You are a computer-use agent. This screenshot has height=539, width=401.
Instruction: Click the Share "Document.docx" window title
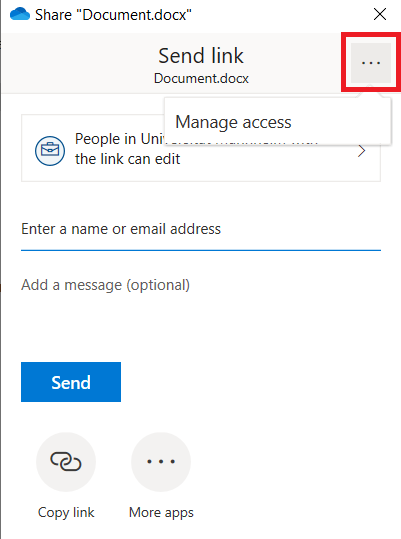pos(113,15)
